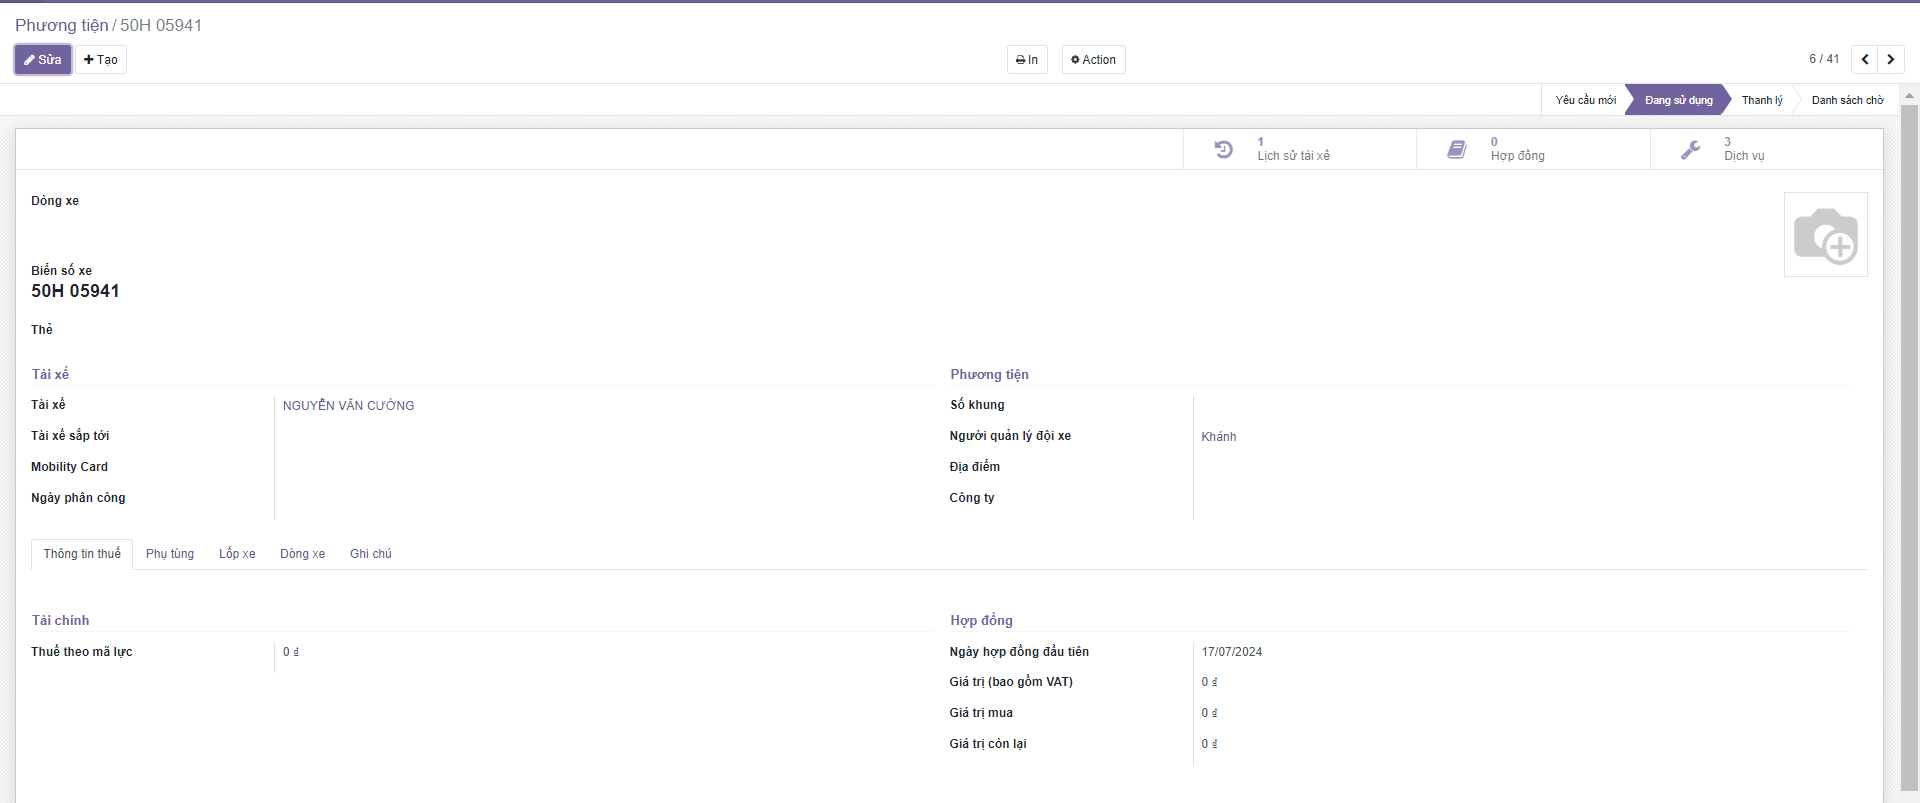The height and width of the screenshot is (803, 1920).
Task: Set status to Danh sách chờ
Action: point(1847,100)
